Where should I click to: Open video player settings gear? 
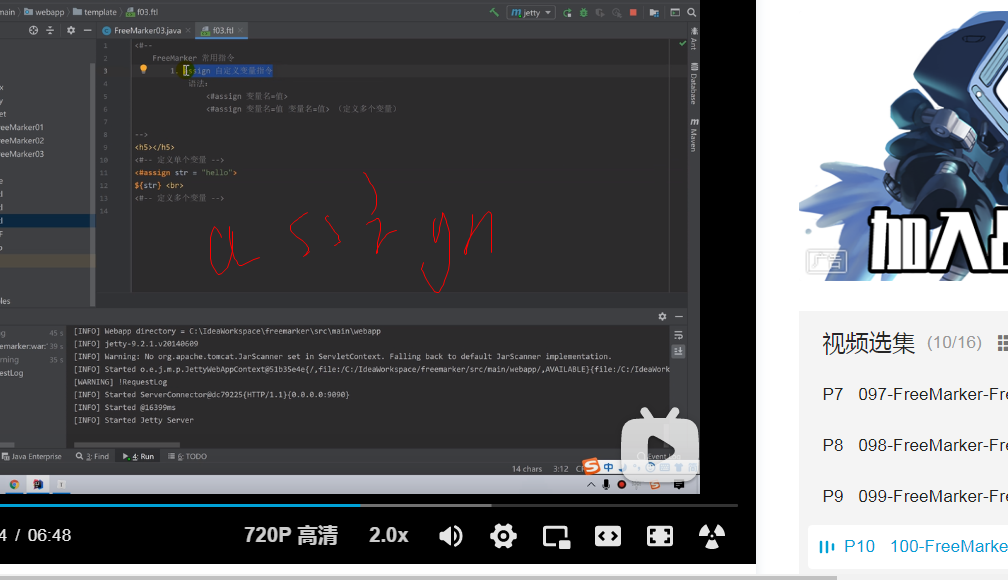(503, 536)
